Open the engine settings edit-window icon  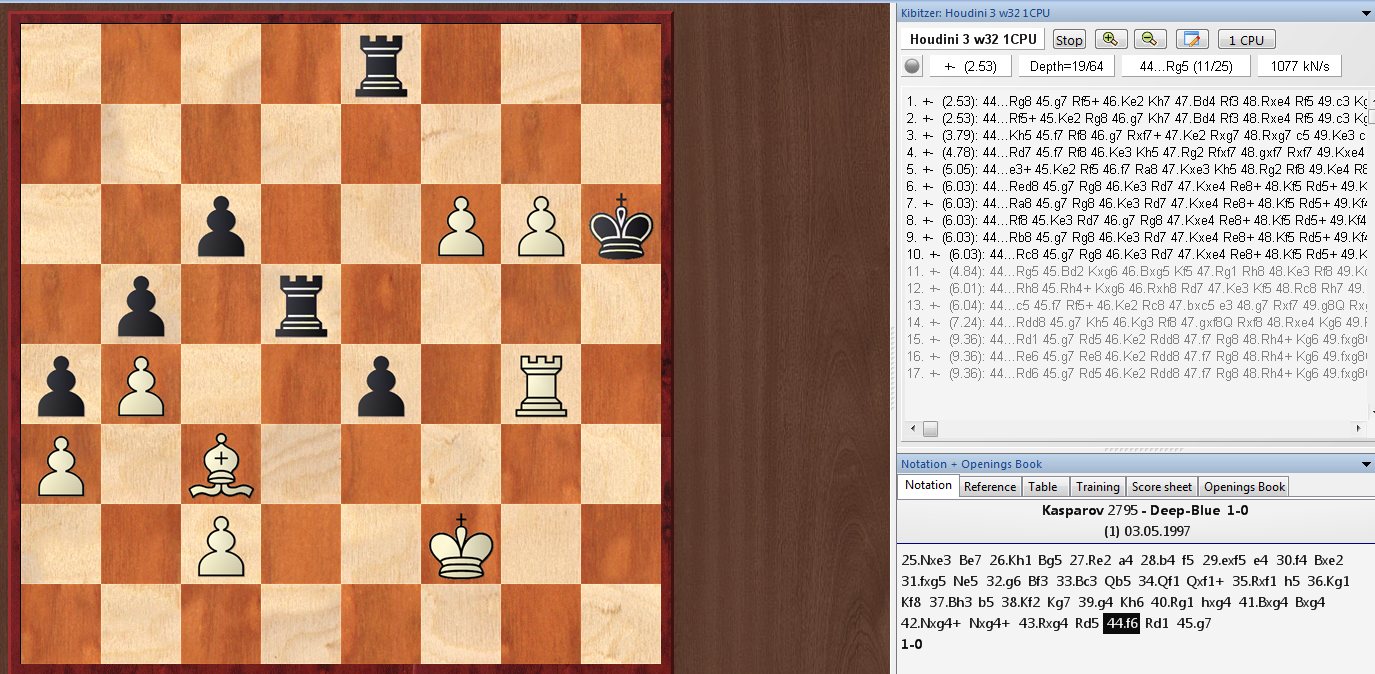[x=1192, y=40]
